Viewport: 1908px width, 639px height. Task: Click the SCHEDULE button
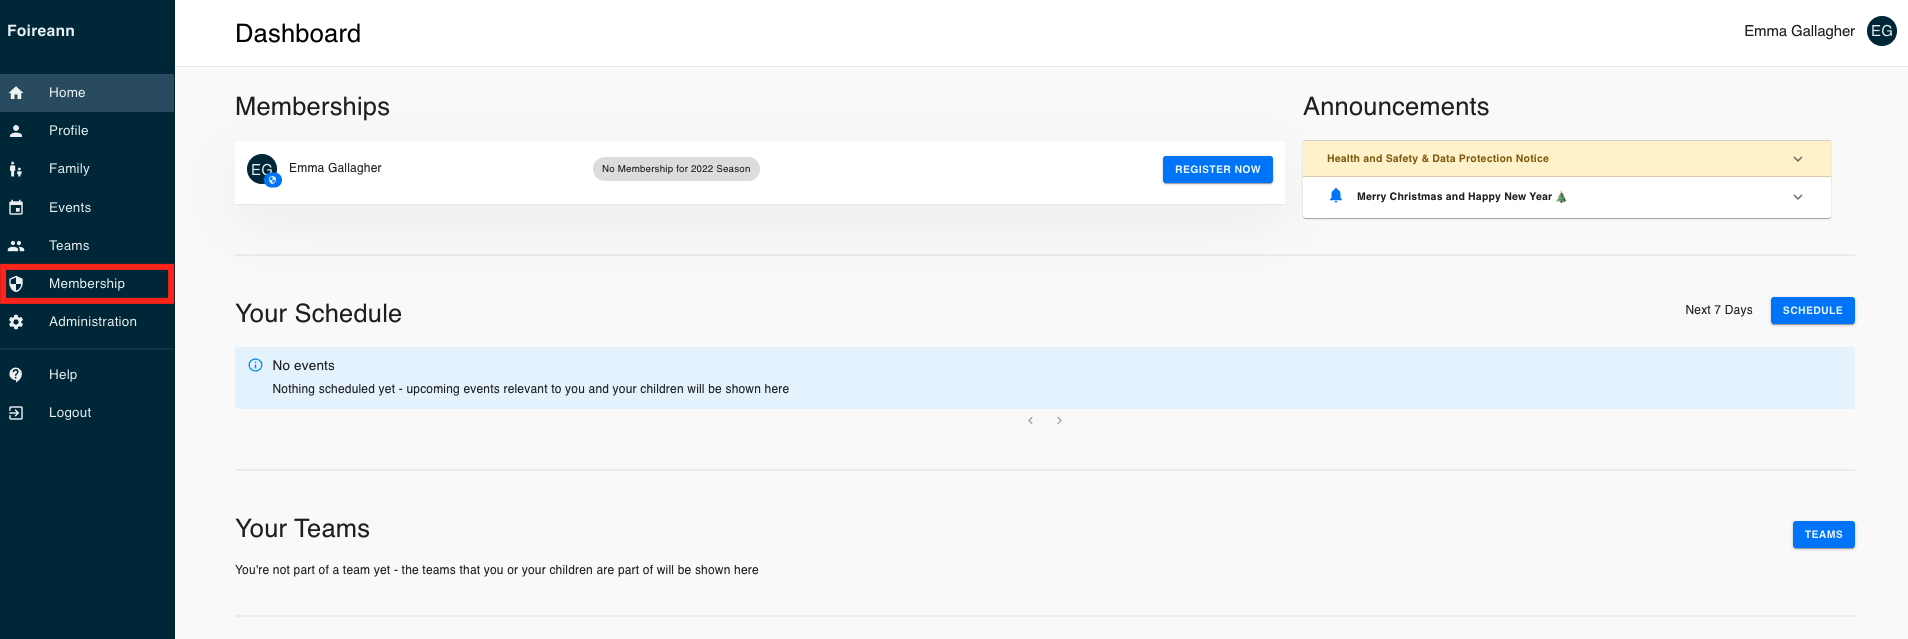(1812, 311)
